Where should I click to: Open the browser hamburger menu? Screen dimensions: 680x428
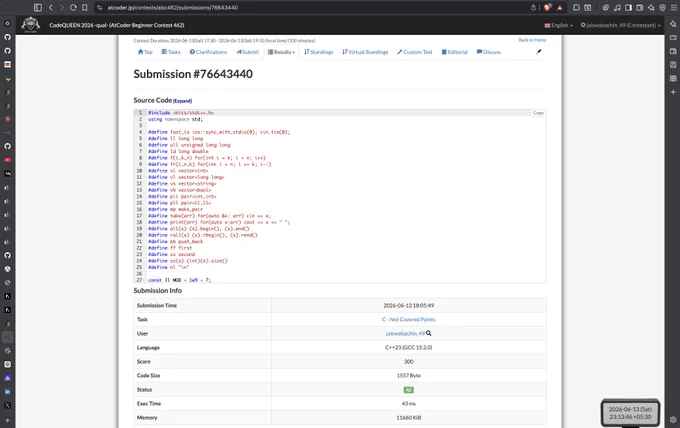[x=673, y=7]
